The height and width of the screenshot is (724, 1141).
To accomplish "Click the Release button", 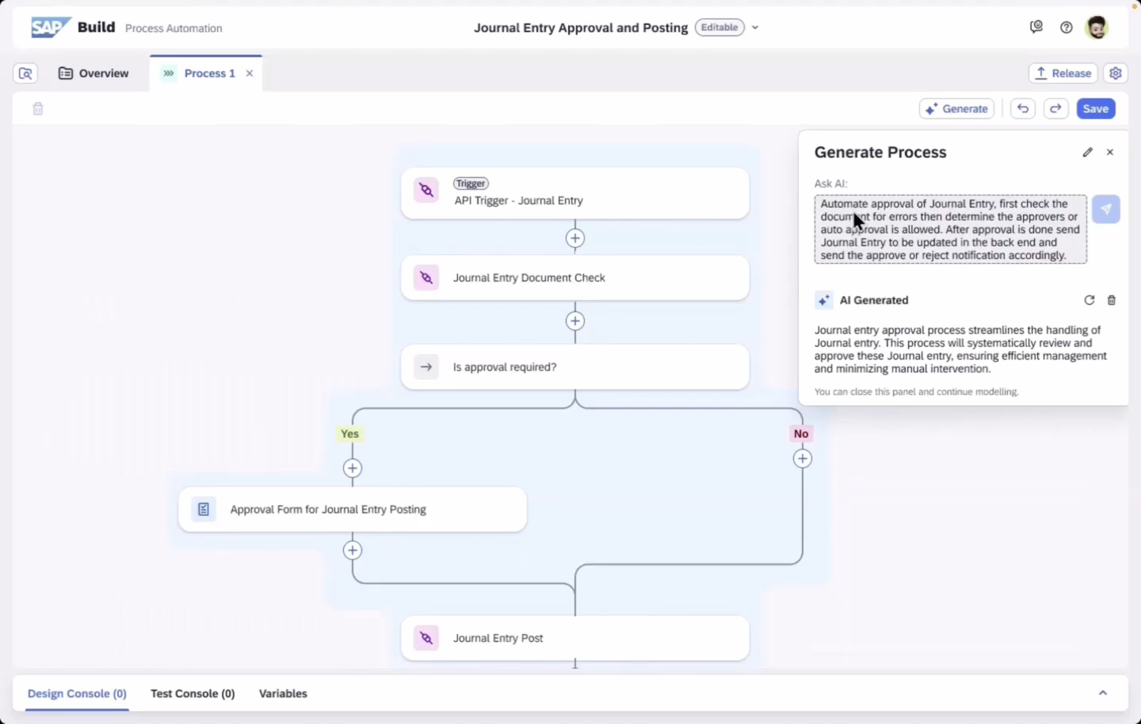I will (1063, 73).
